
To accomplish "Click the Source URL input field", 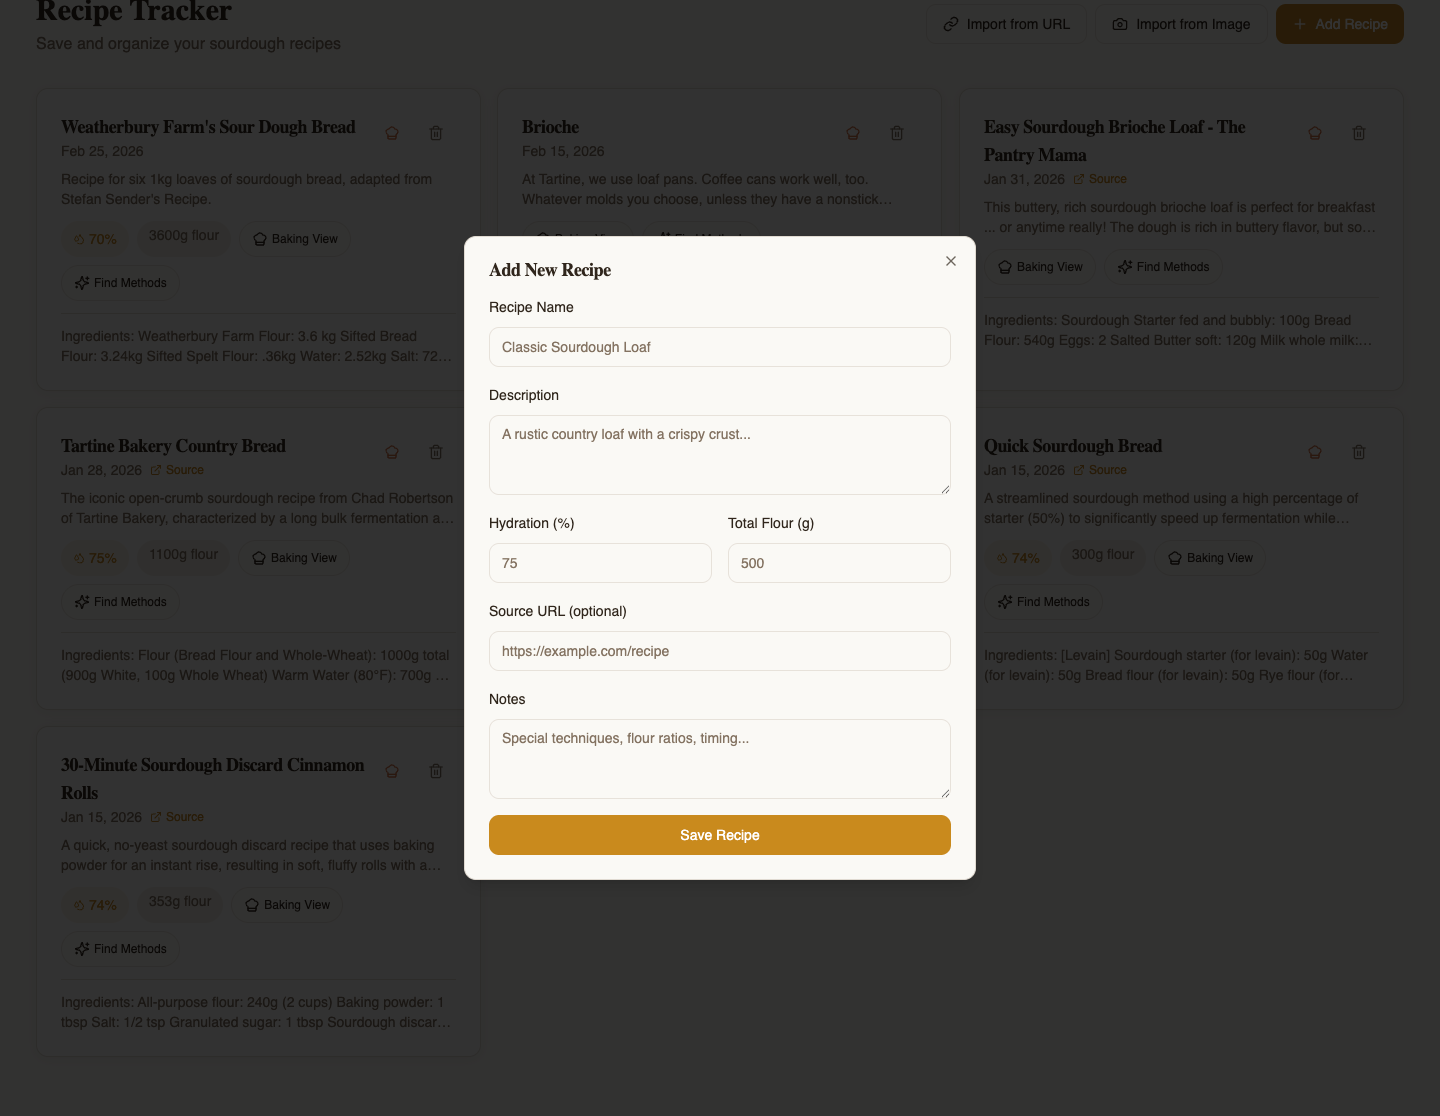I will point(720,651).
